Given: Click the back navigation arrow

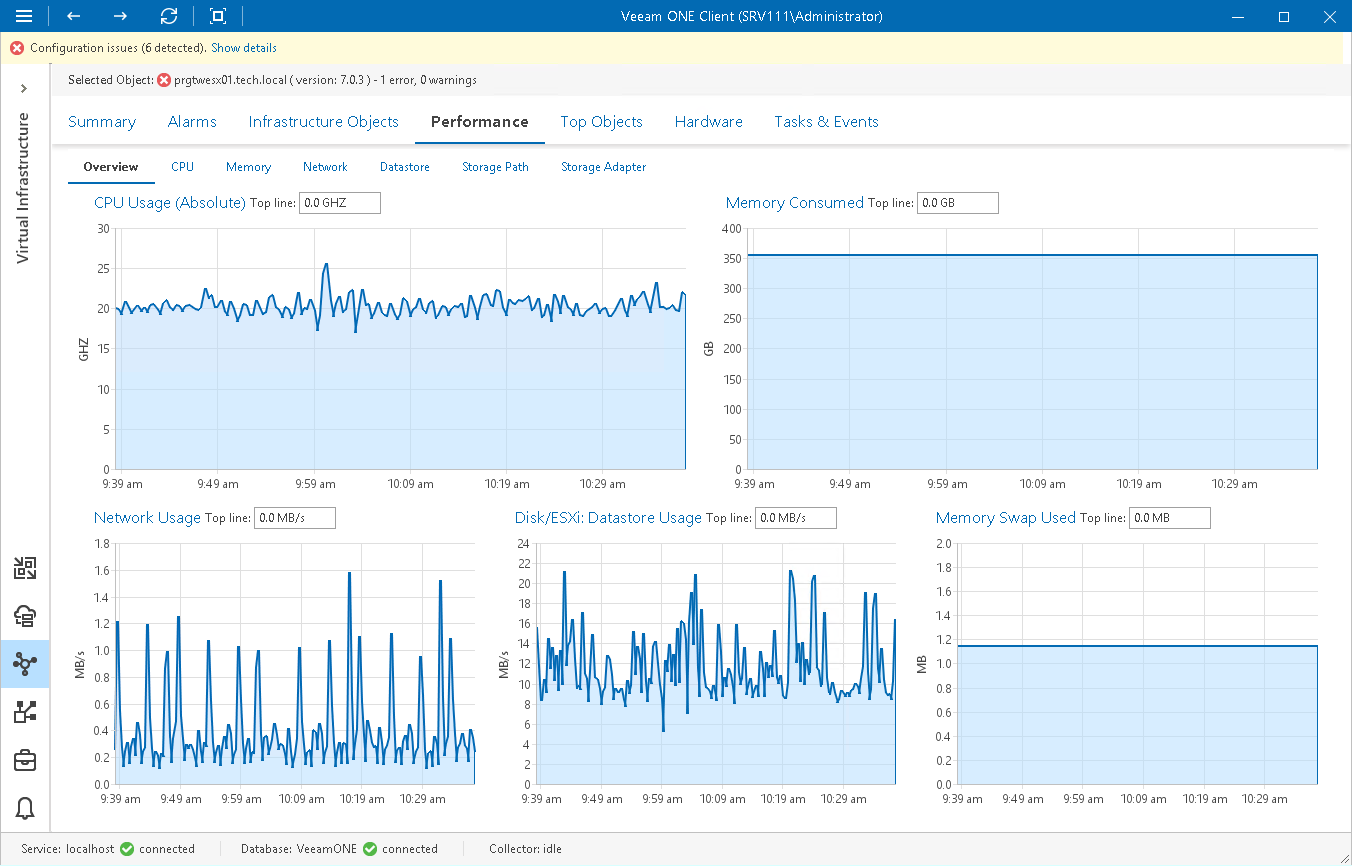Looking at the screenshot, I should [x=74, y=16].
